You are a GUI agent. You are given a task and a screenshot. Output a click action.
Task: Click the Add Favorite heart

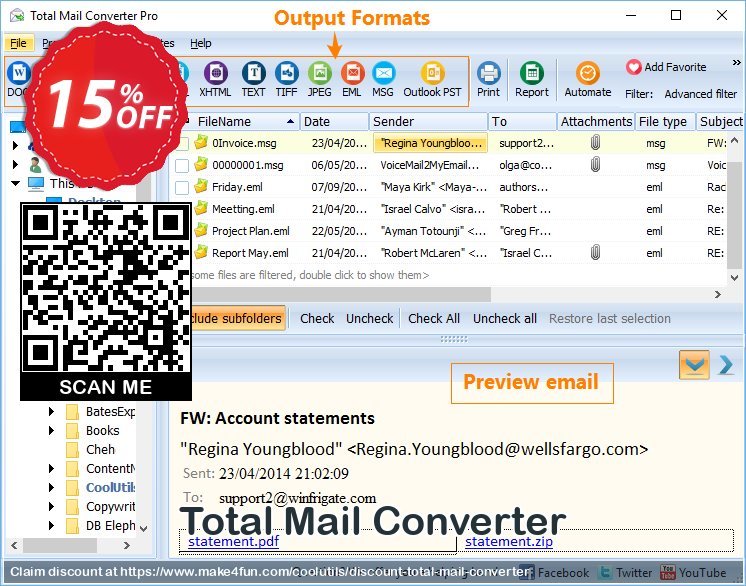pyautogui.click(x=634, y=67)
